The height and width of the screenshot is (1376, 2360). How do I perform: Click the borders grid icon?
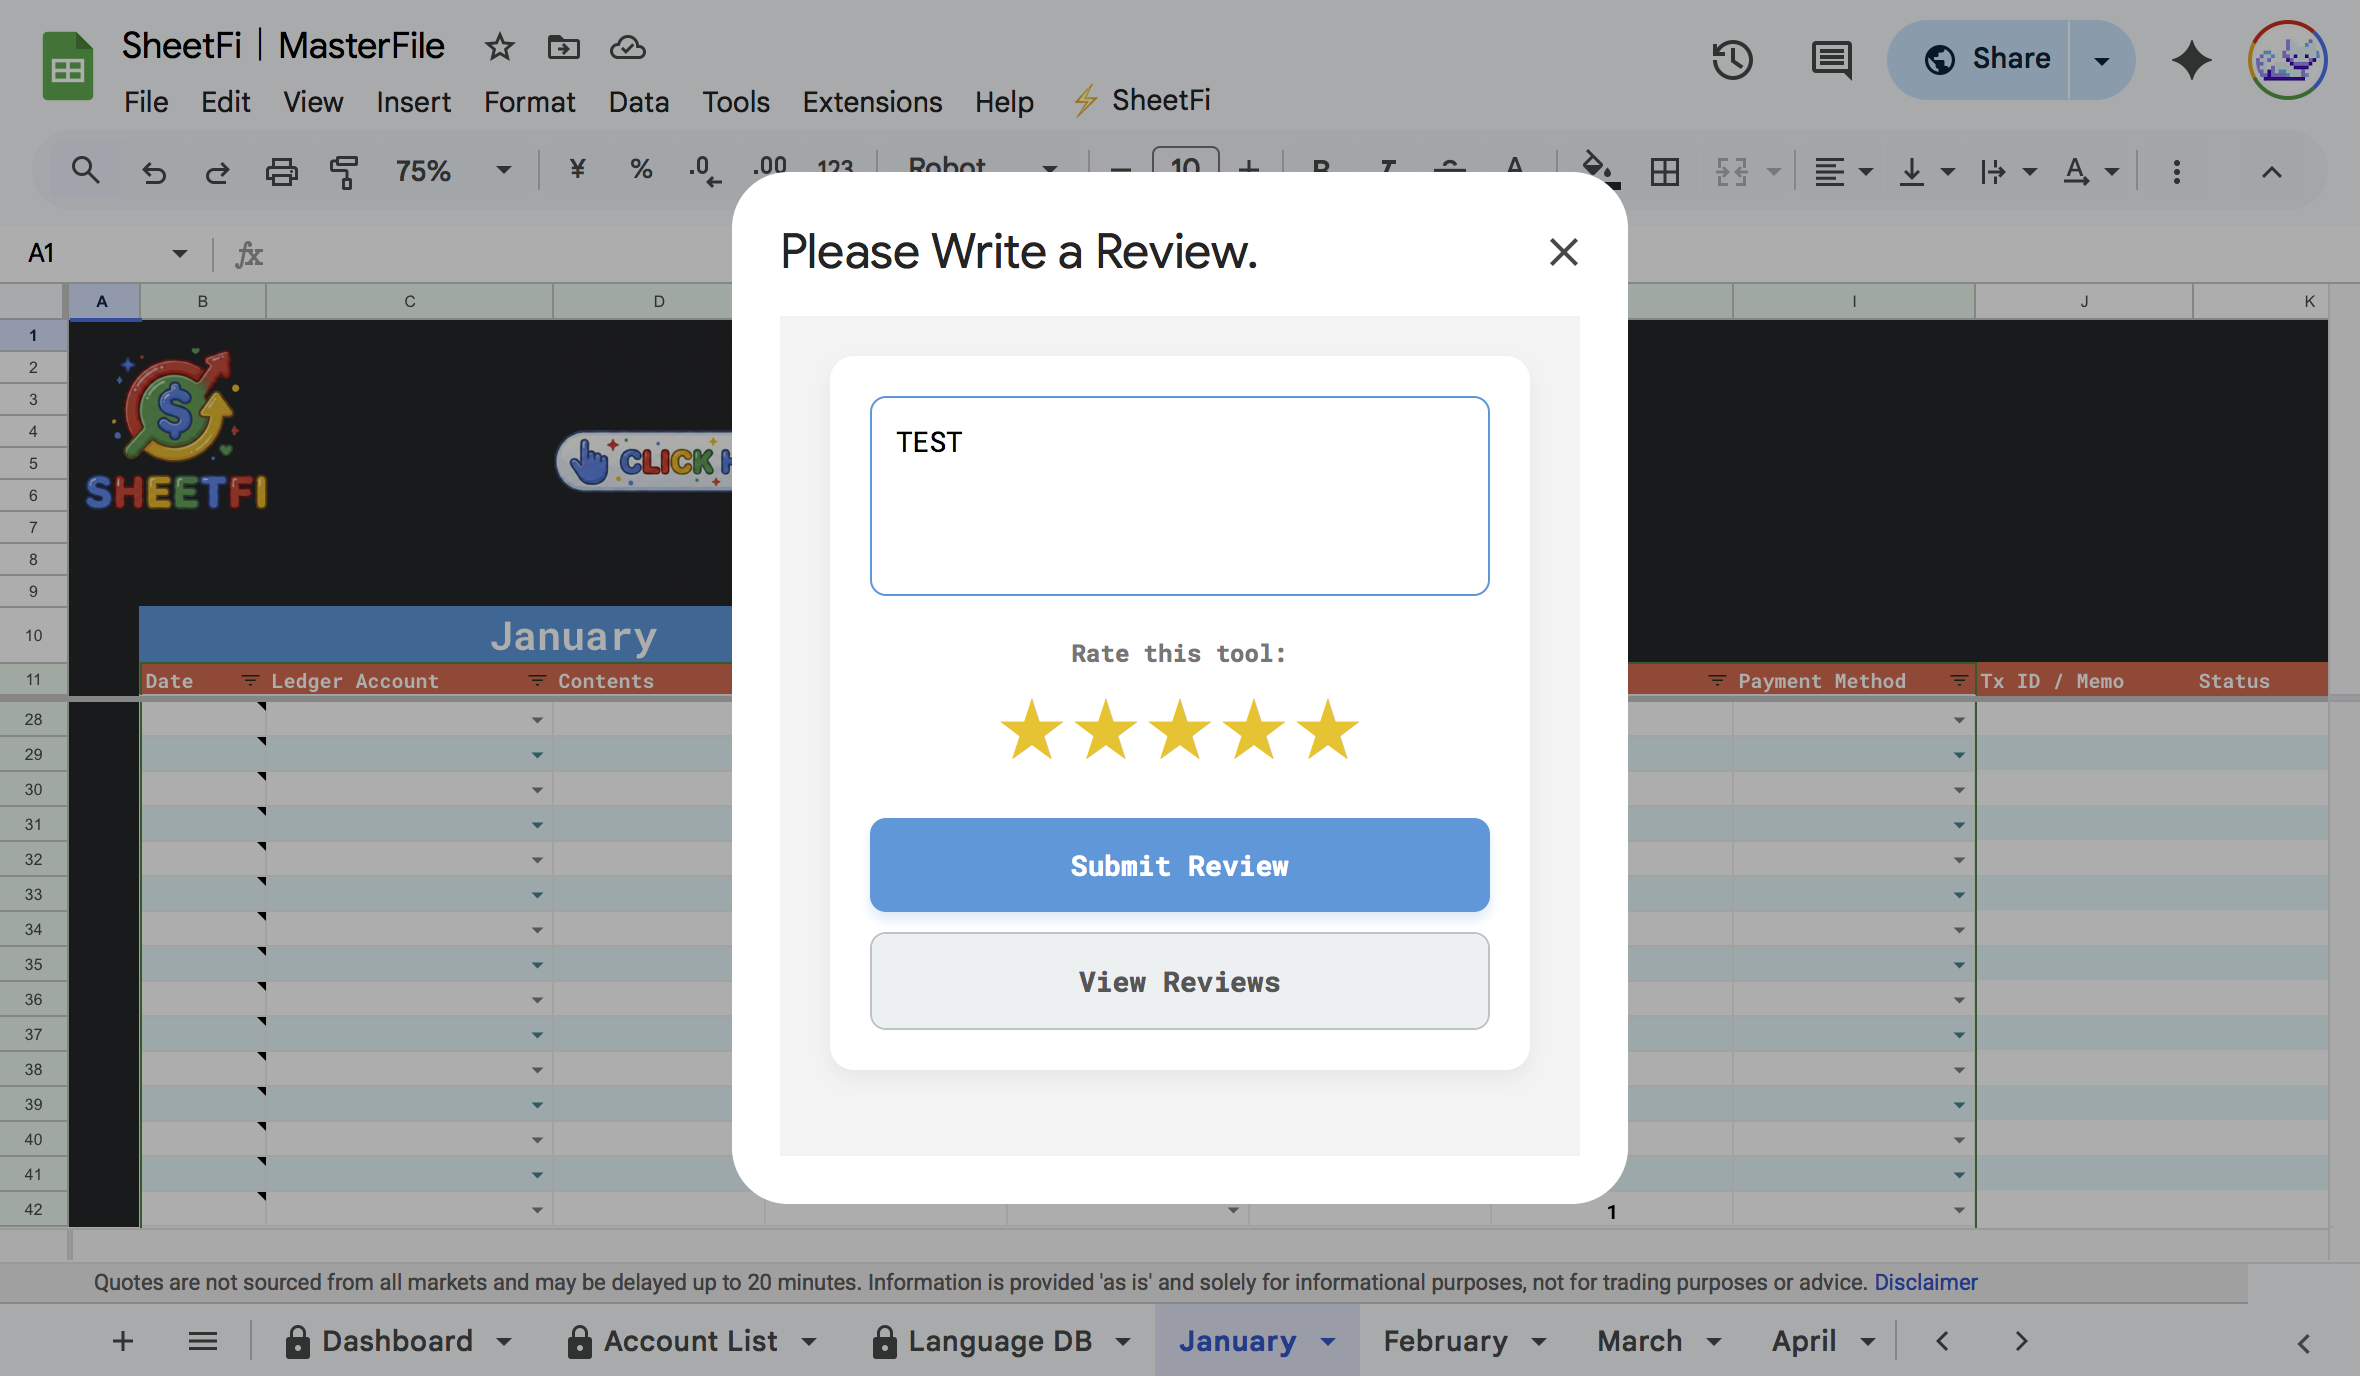1665,172
